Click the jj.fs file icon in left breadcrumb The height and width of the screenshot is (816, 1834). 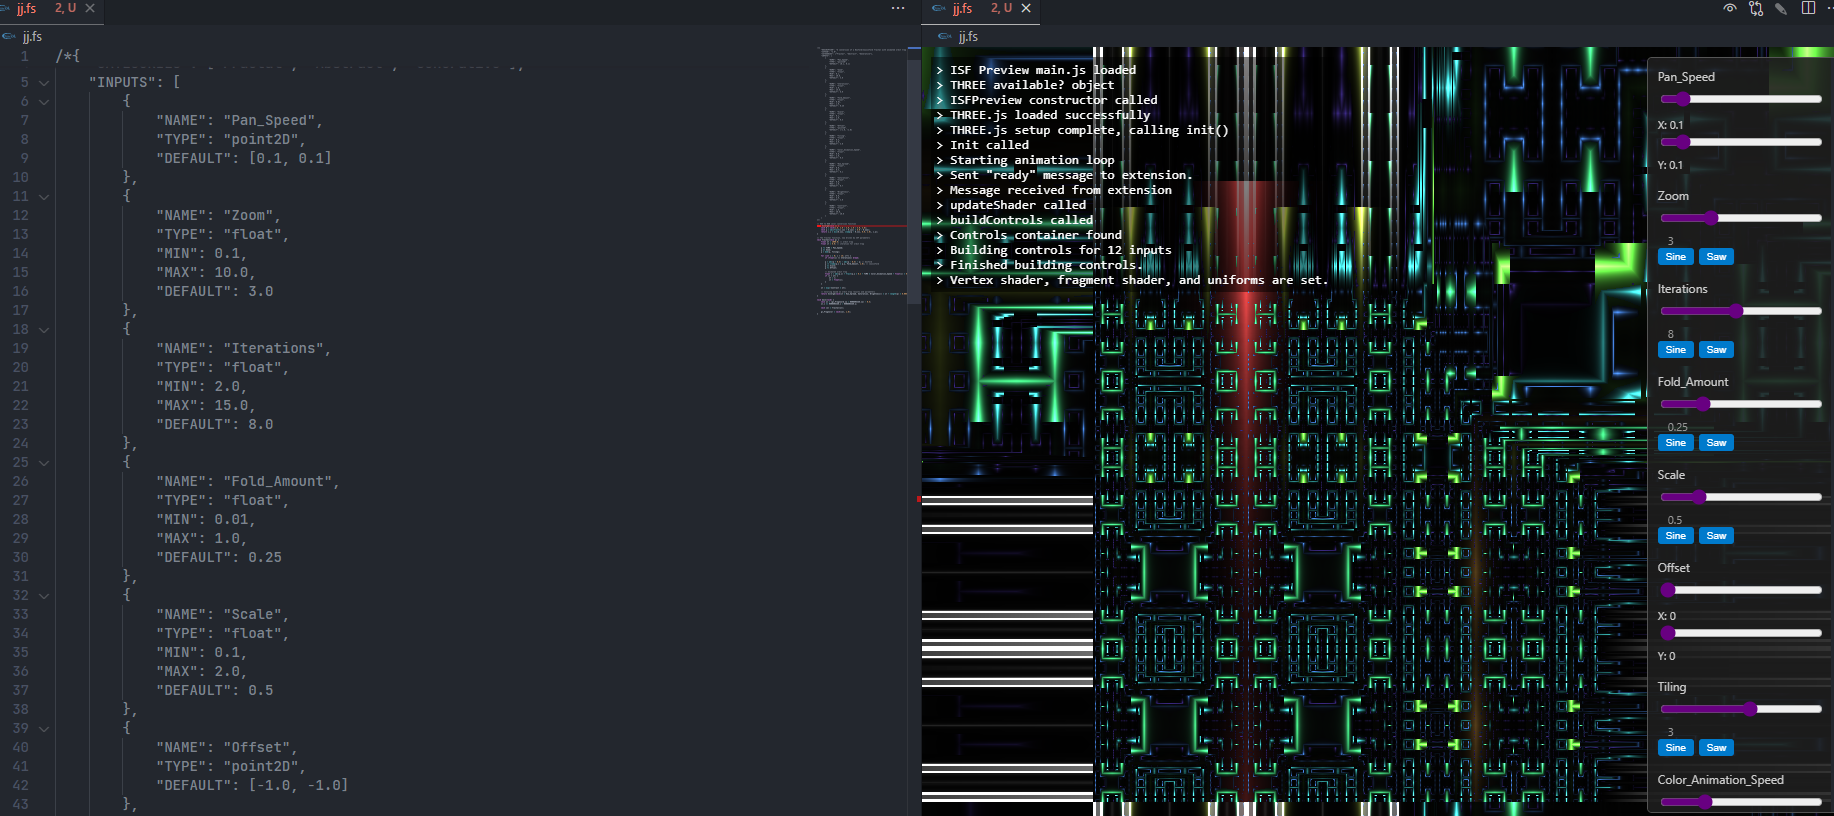tap(9, 36)
